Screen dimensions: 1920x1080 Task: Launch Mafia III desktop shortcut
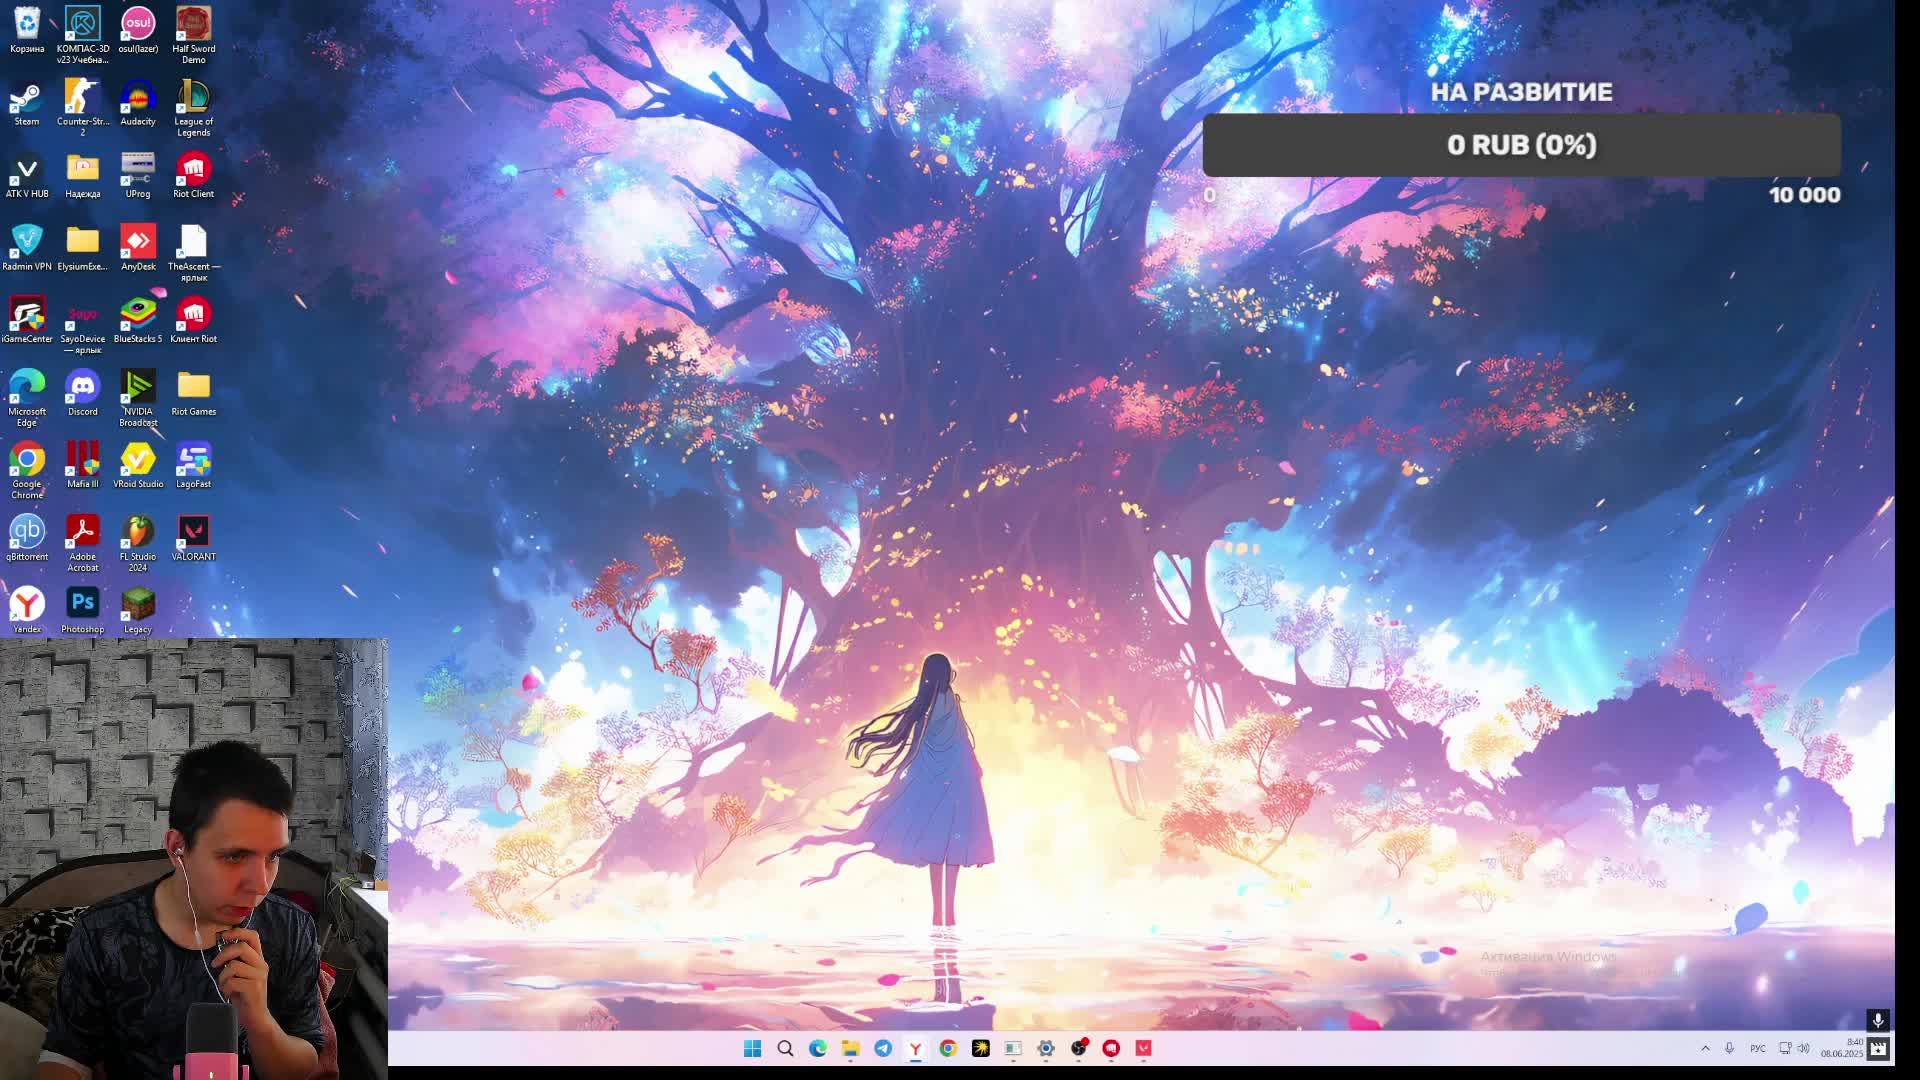click(83, 466)
